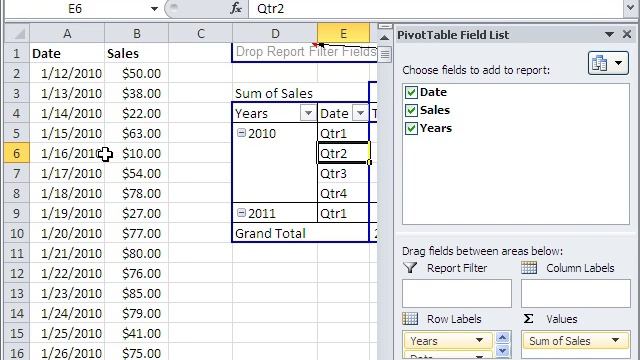Image resolution: width=640 pixels, height=360 pixels.
Task: Click the Qtr3 pivot cell
Action: (343, 173)
